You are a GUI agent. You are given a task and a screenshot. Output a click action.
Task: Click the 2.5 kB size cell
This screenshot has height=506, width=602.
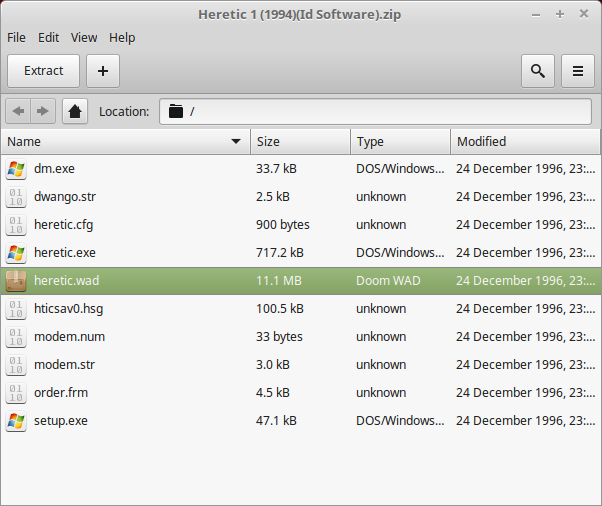click(273, 197)
